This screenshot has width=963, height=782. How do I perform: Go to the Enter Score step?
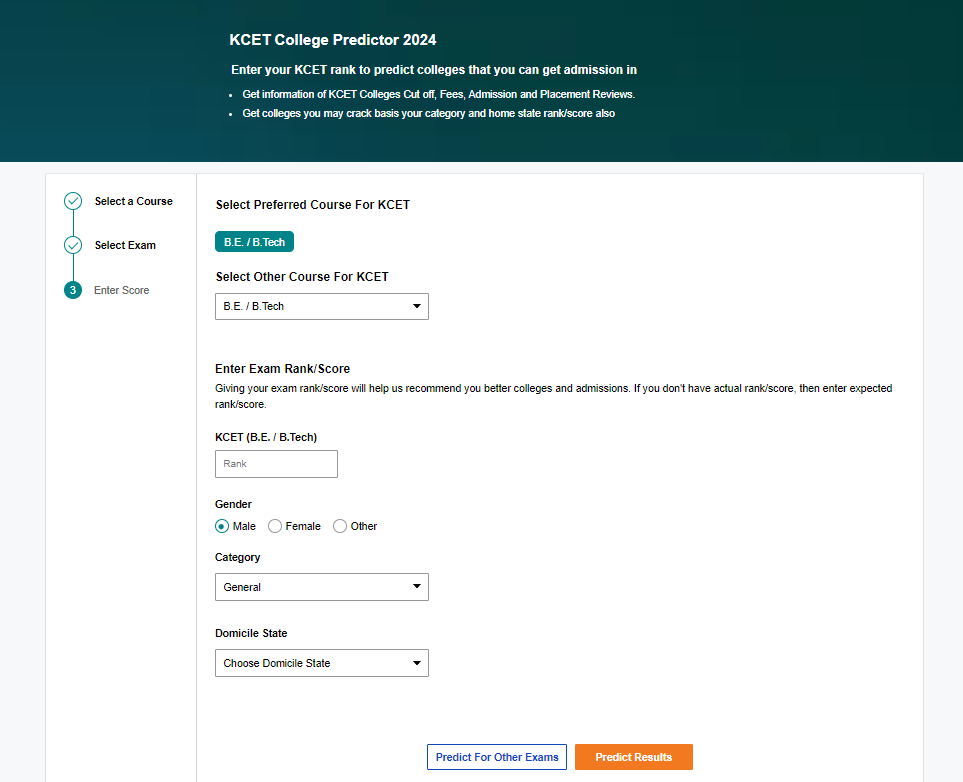[x=120, y=289]
